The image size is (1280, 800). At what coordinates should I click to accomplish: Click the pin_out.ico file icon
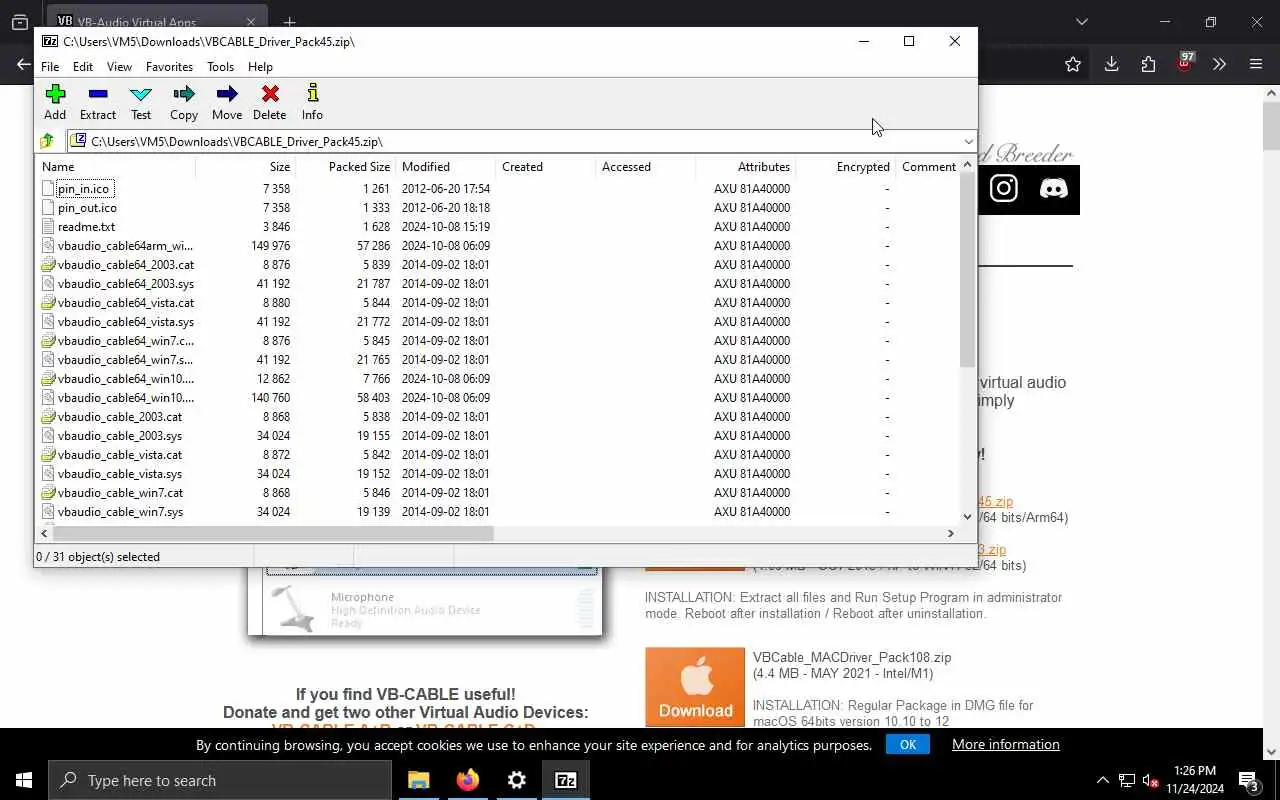[49, 207]
